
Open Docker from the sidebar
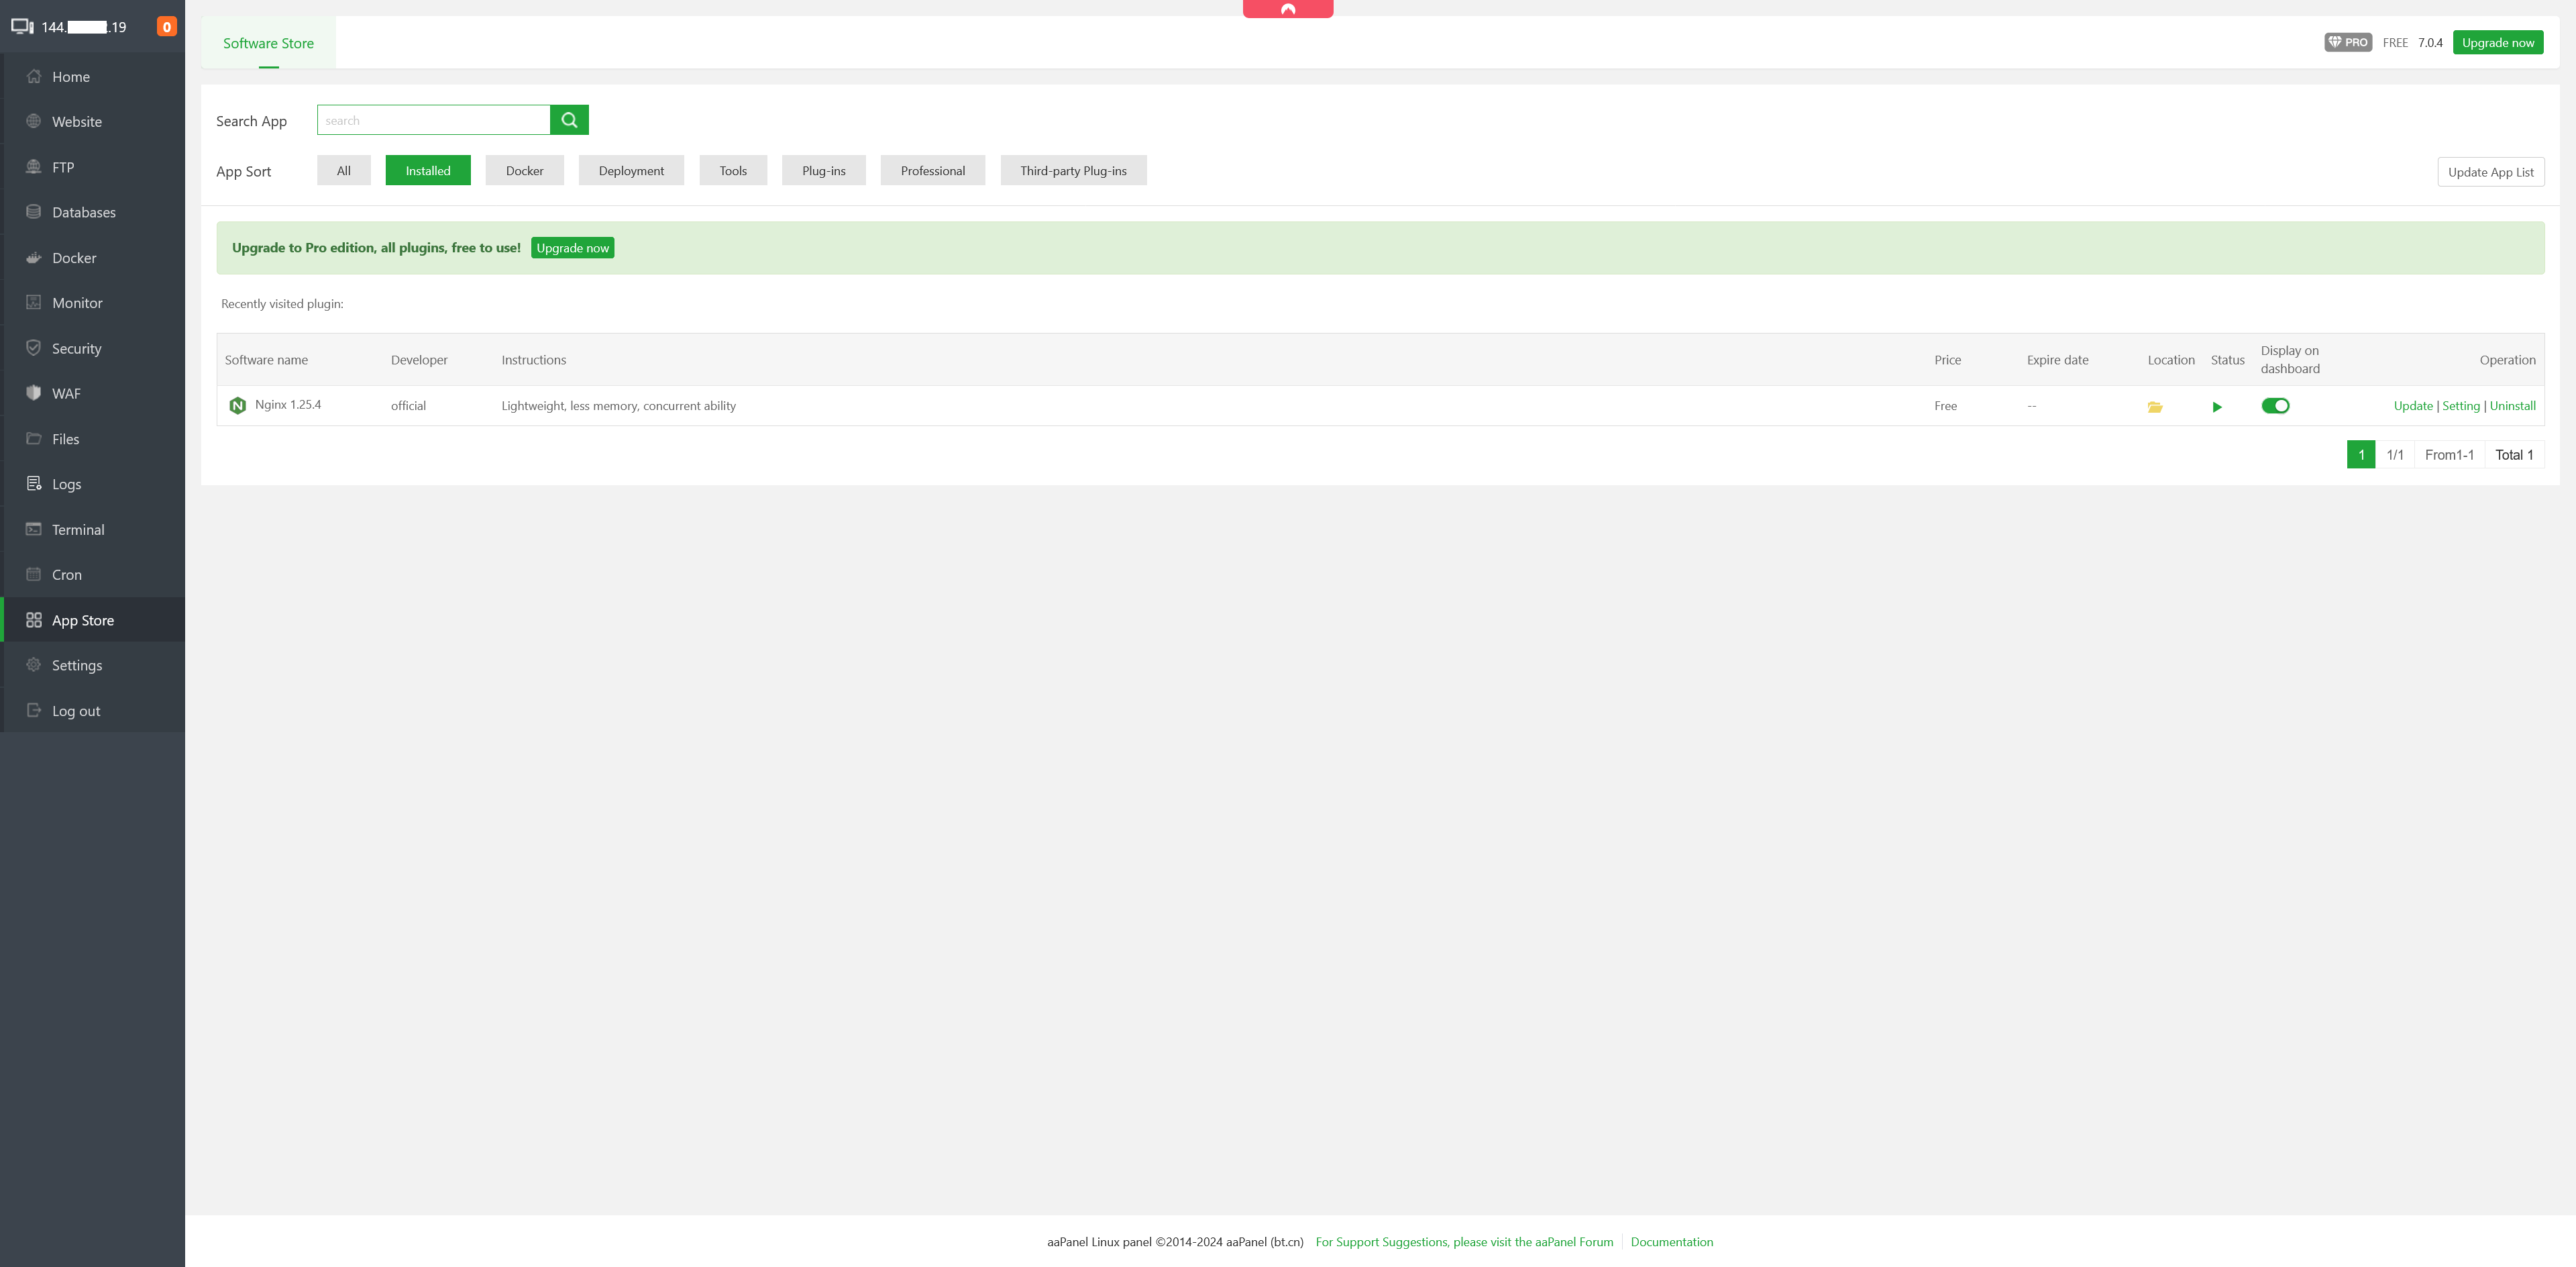pos(74,258)
